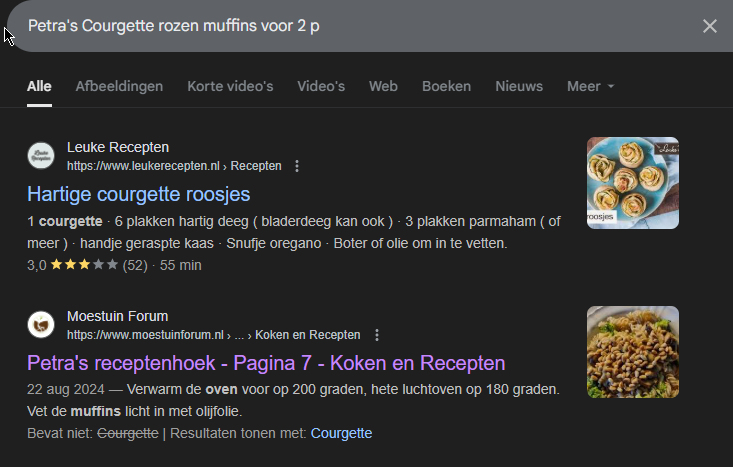Clear the search query with the X icon
Screen dimensions: 733x467
[x=709, y=26]
